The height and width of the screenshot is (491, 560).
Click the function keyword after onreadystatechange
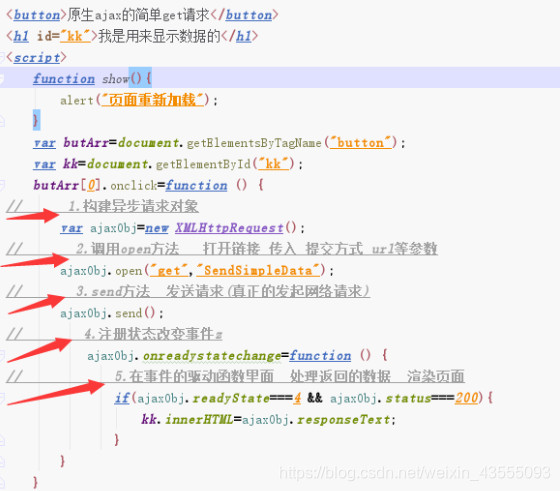point(320,356)
